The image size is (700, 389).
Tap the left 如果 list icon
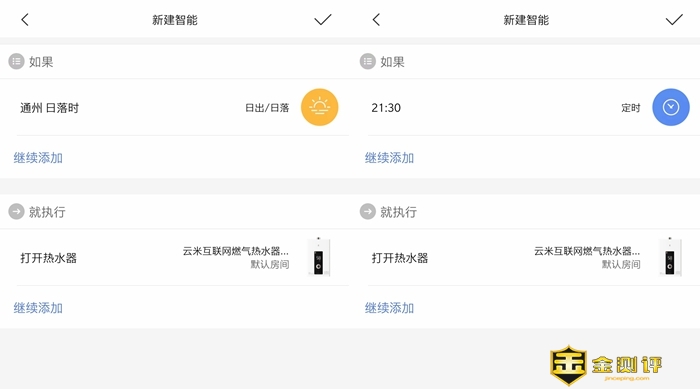click(17, 62)
